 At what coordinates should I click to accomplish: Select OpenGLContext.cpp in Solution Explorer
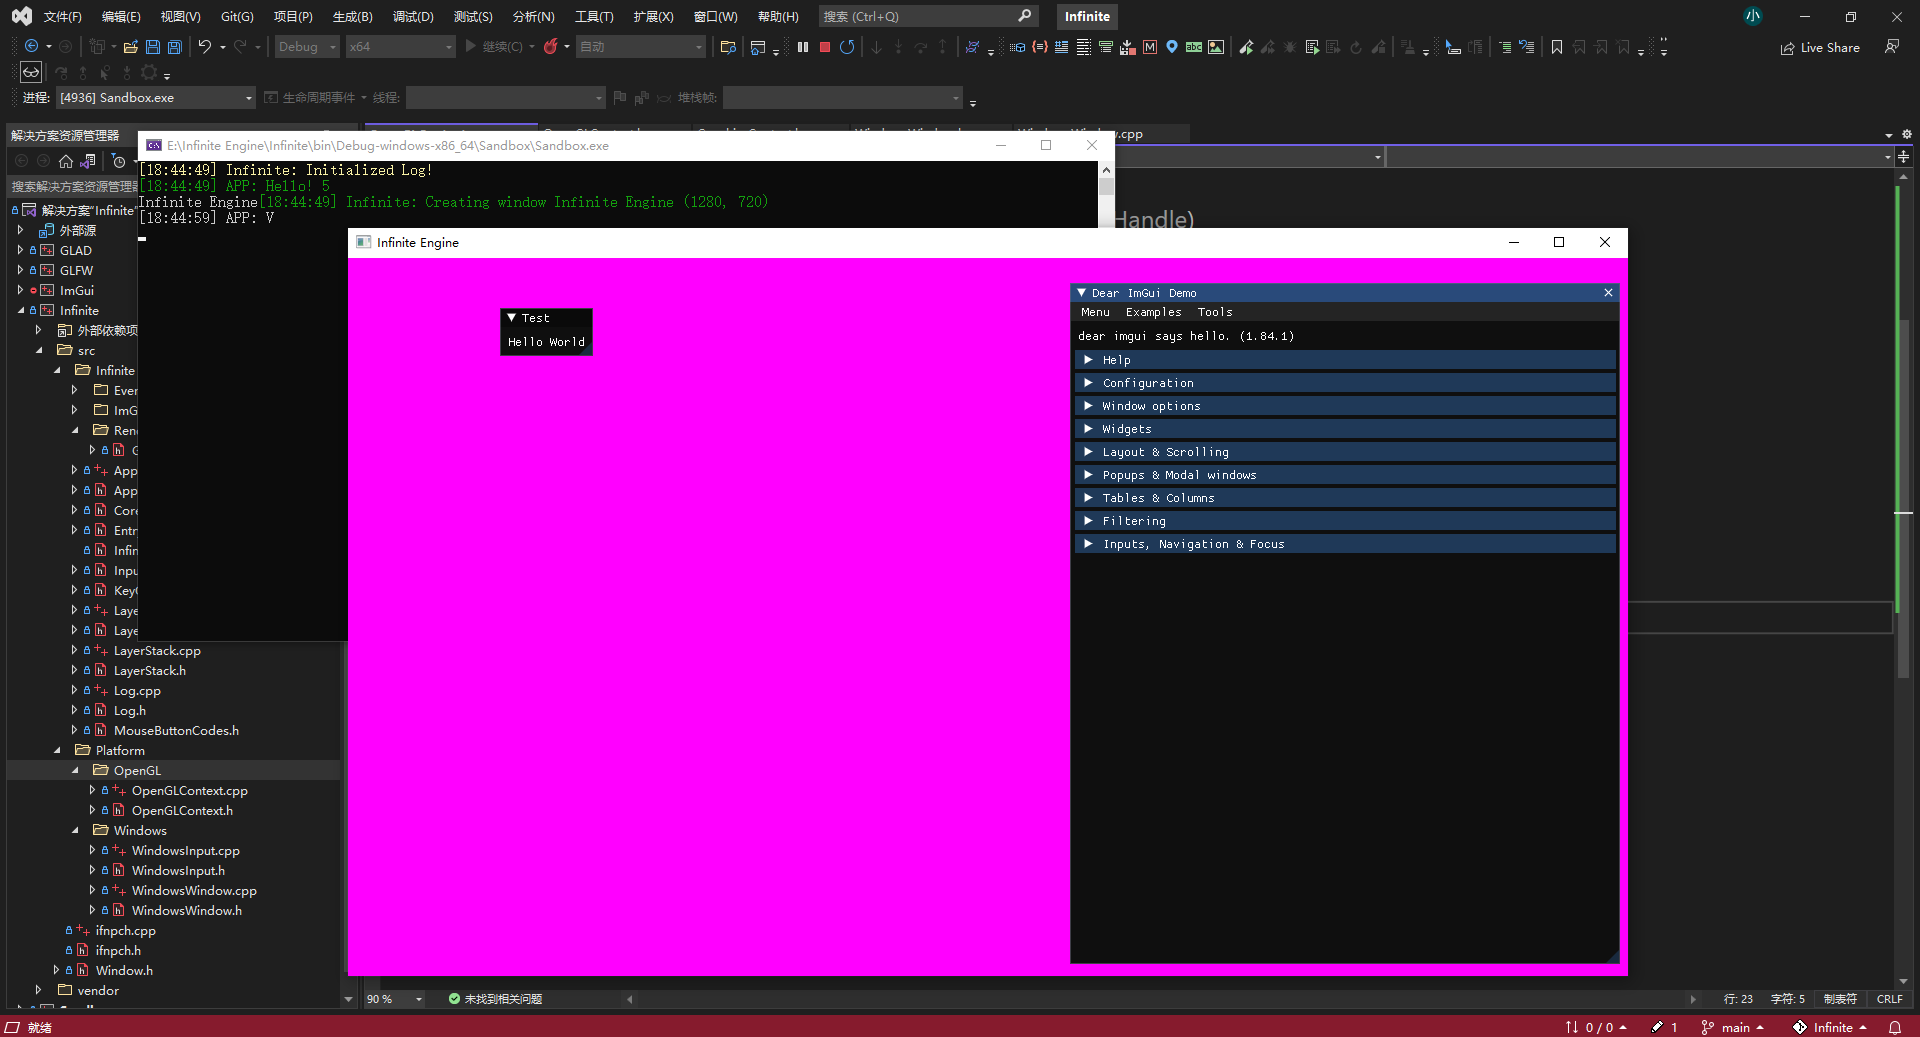click(x=189, y=790)
